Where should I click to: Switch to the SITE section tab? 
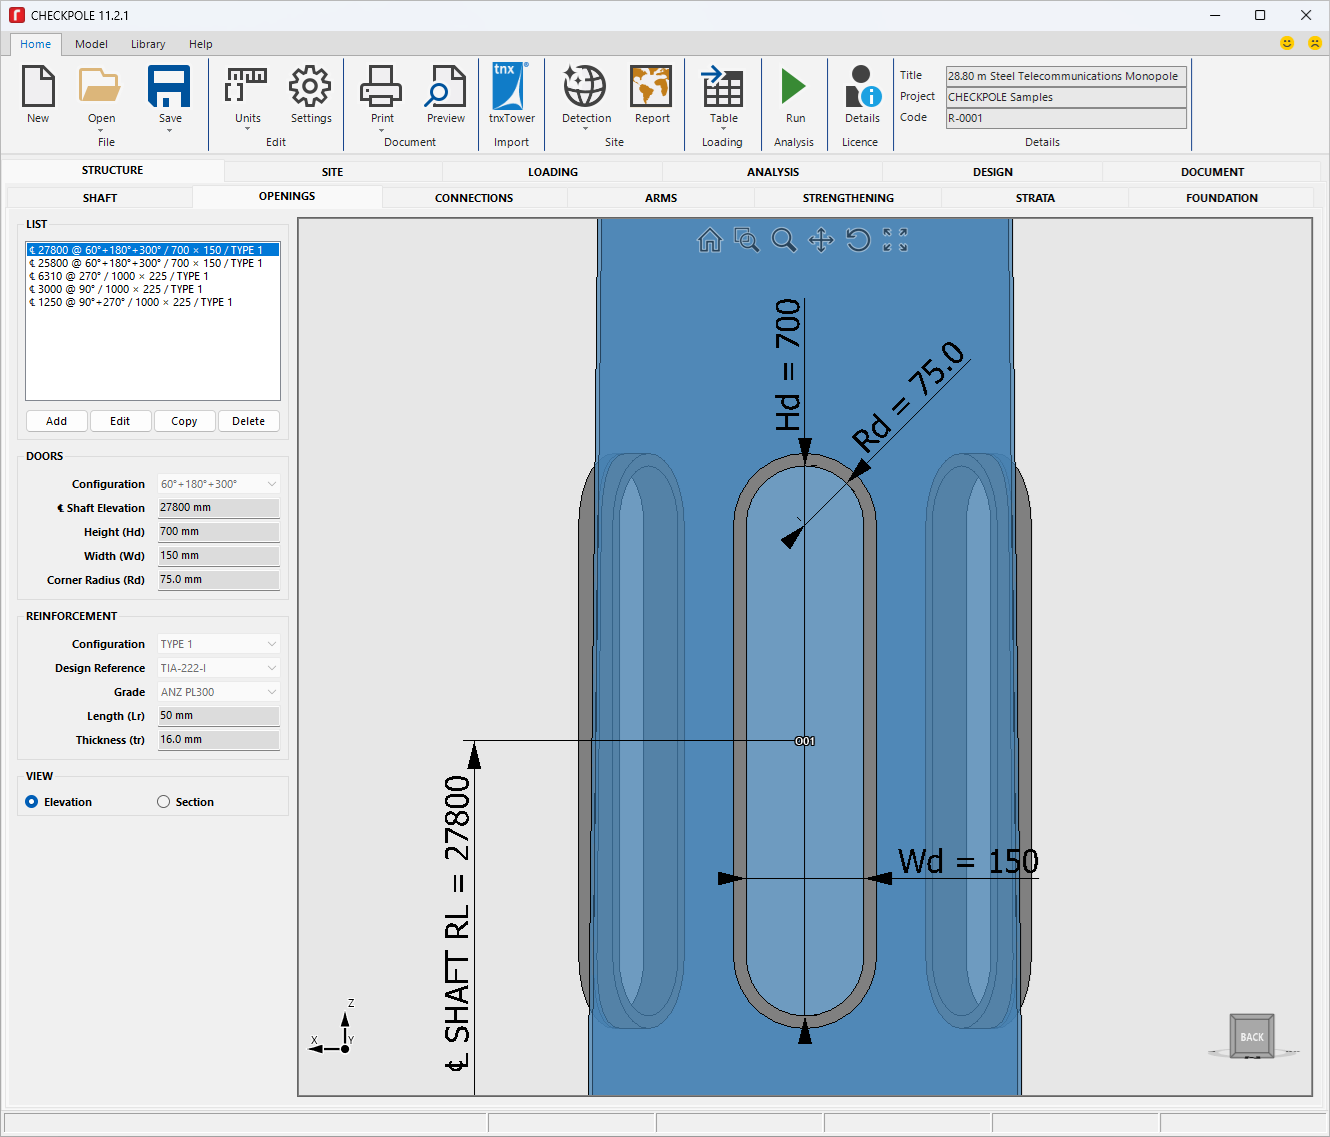click(333, 172)
